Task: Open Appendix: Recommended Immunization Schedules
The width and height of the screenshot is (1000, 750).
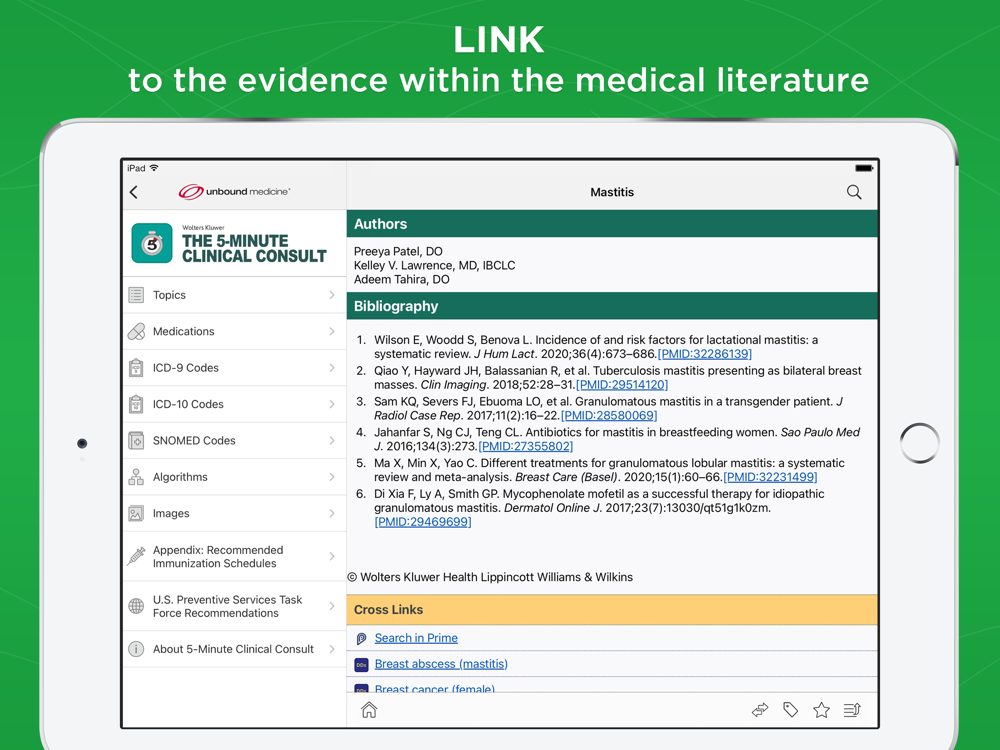Action: click(x=234, y=556)
